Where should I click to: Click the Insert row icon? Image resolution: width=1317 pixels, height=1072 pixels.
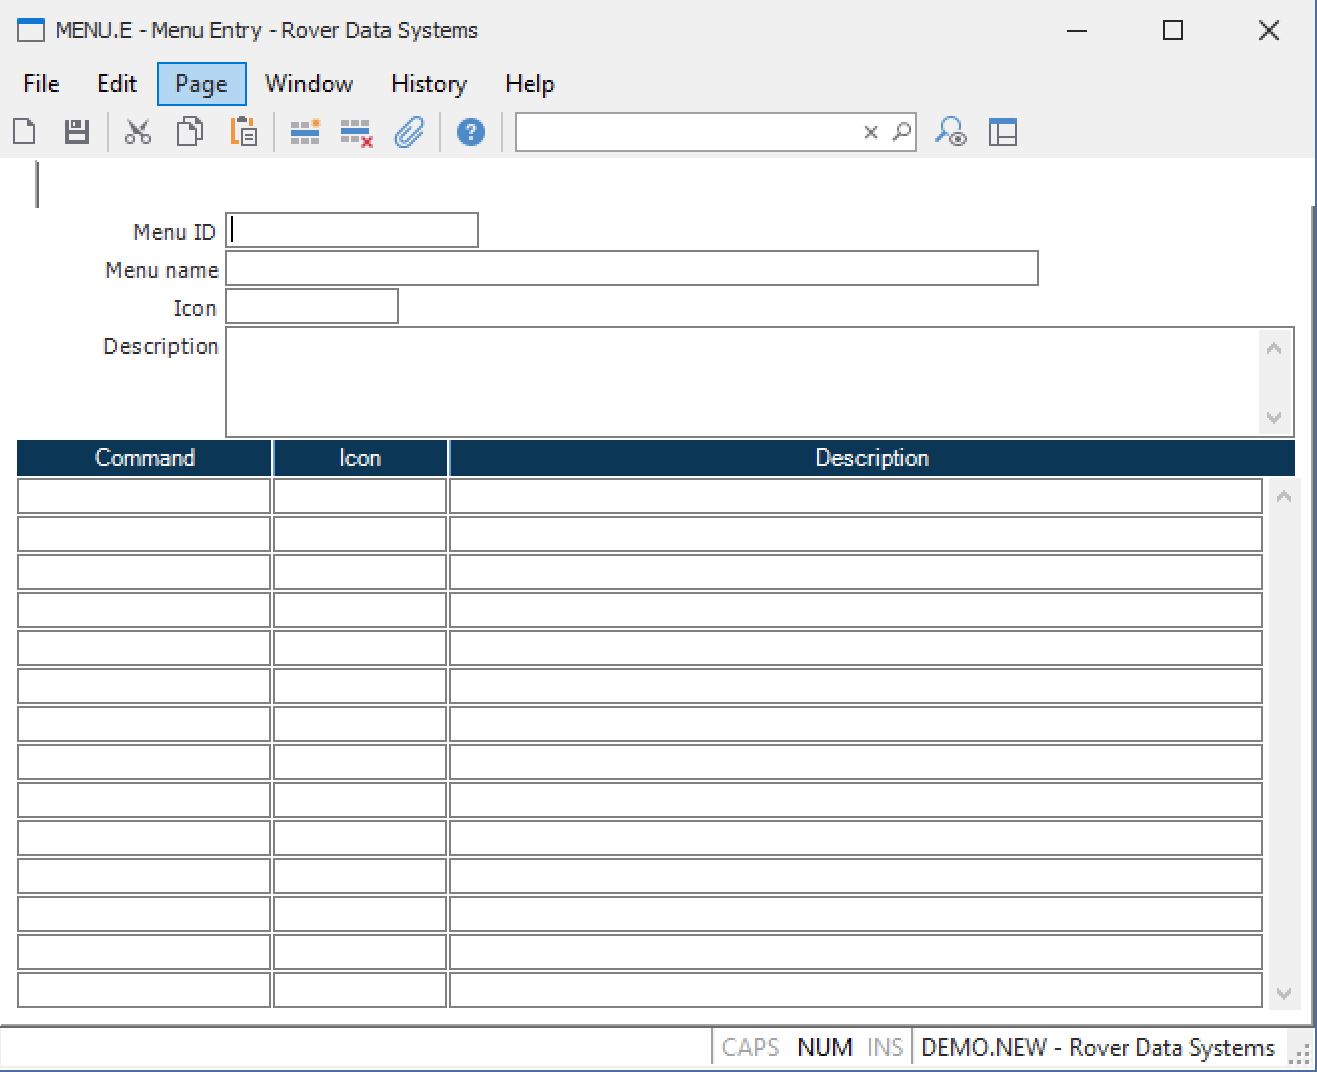[x=304, y=132]
